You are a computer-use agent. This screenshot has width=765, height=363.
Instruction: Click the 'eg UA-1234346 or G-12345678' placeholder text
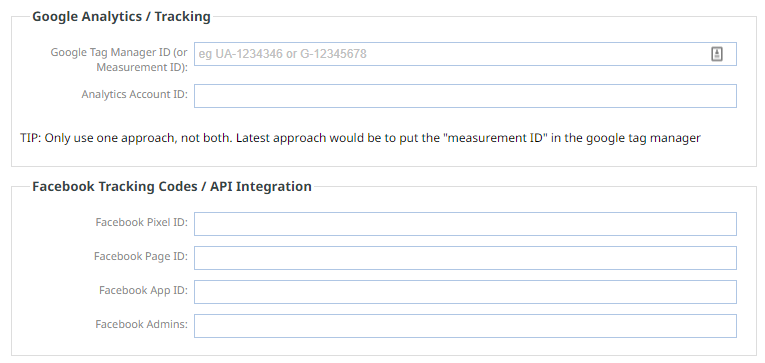coord(282,54)
